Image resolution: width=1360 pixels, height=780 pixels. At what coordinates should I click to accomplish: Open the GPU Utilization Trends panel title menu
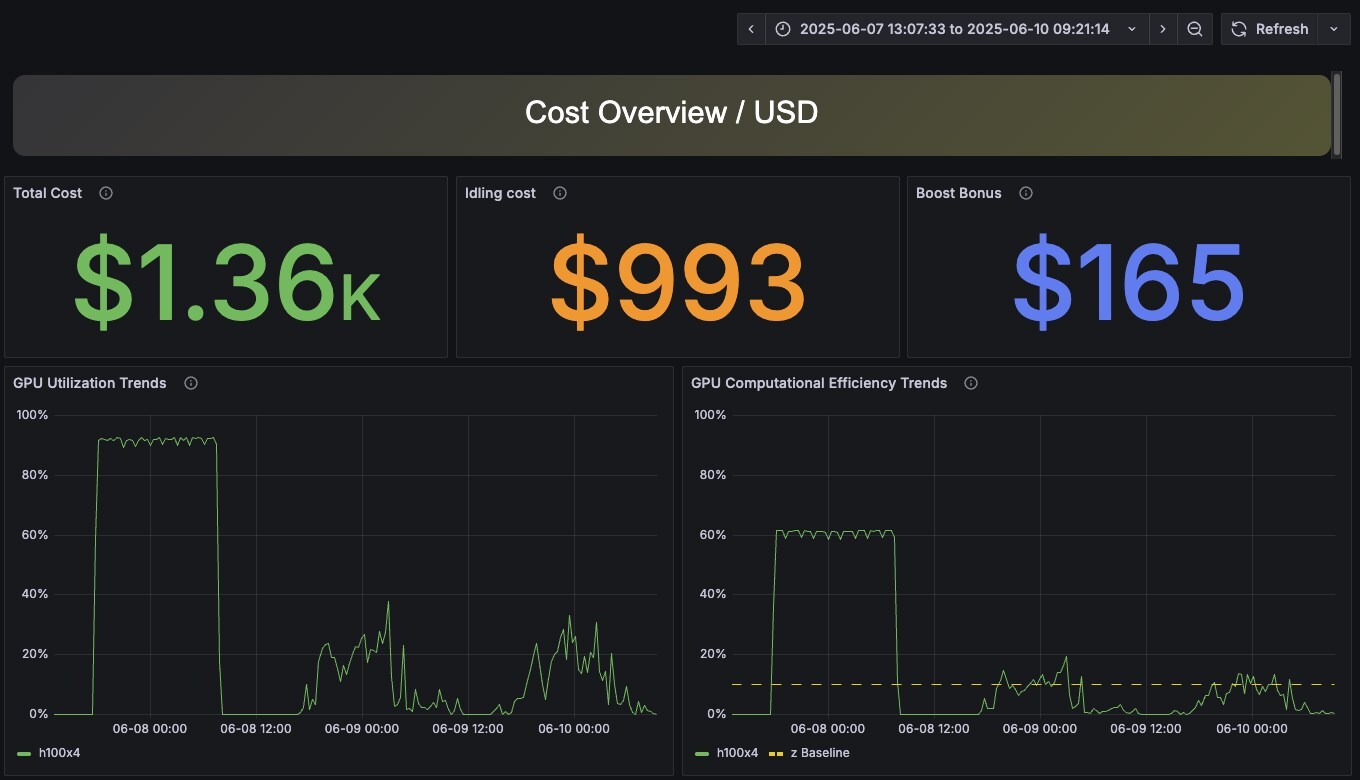click(90, 383)
